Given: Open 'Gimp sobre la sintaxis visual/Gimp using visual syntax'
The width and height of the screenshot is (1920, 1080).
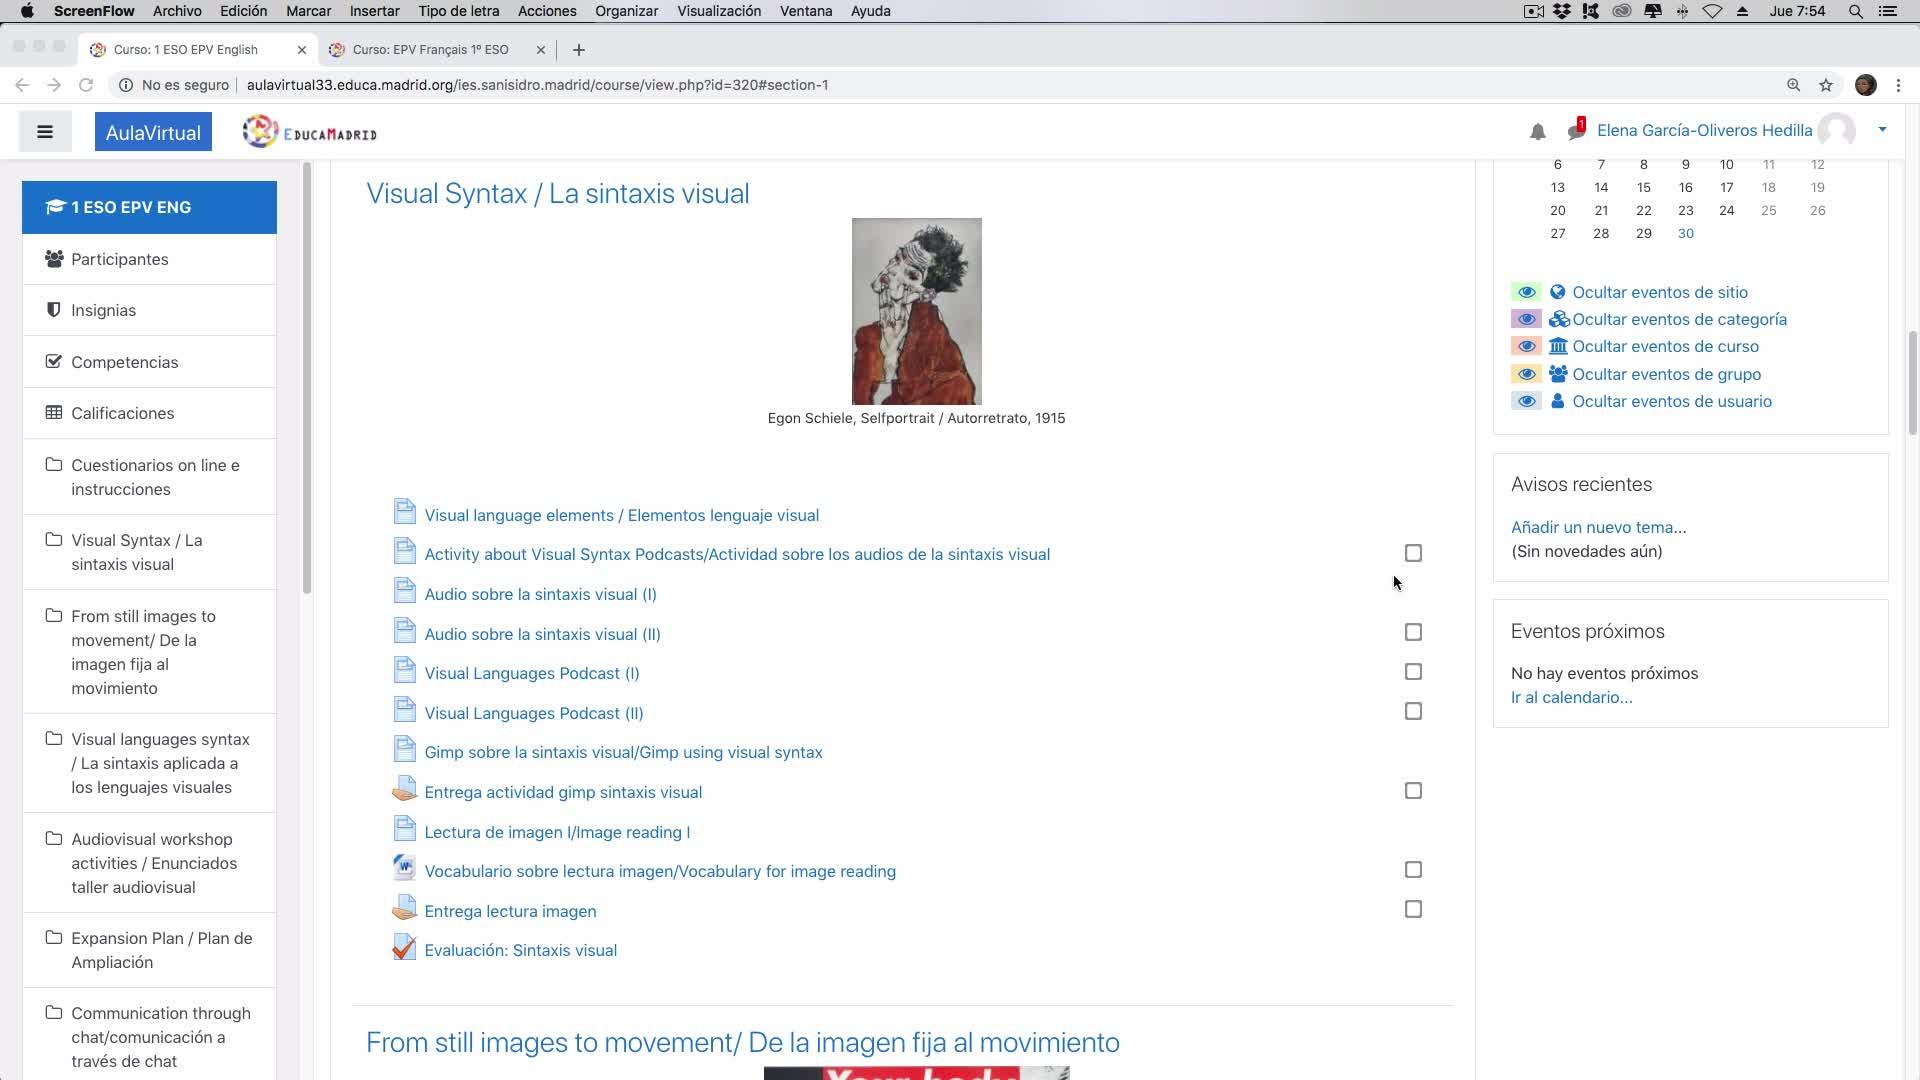Looking at the screenshot, I should (x=623, y=752).
